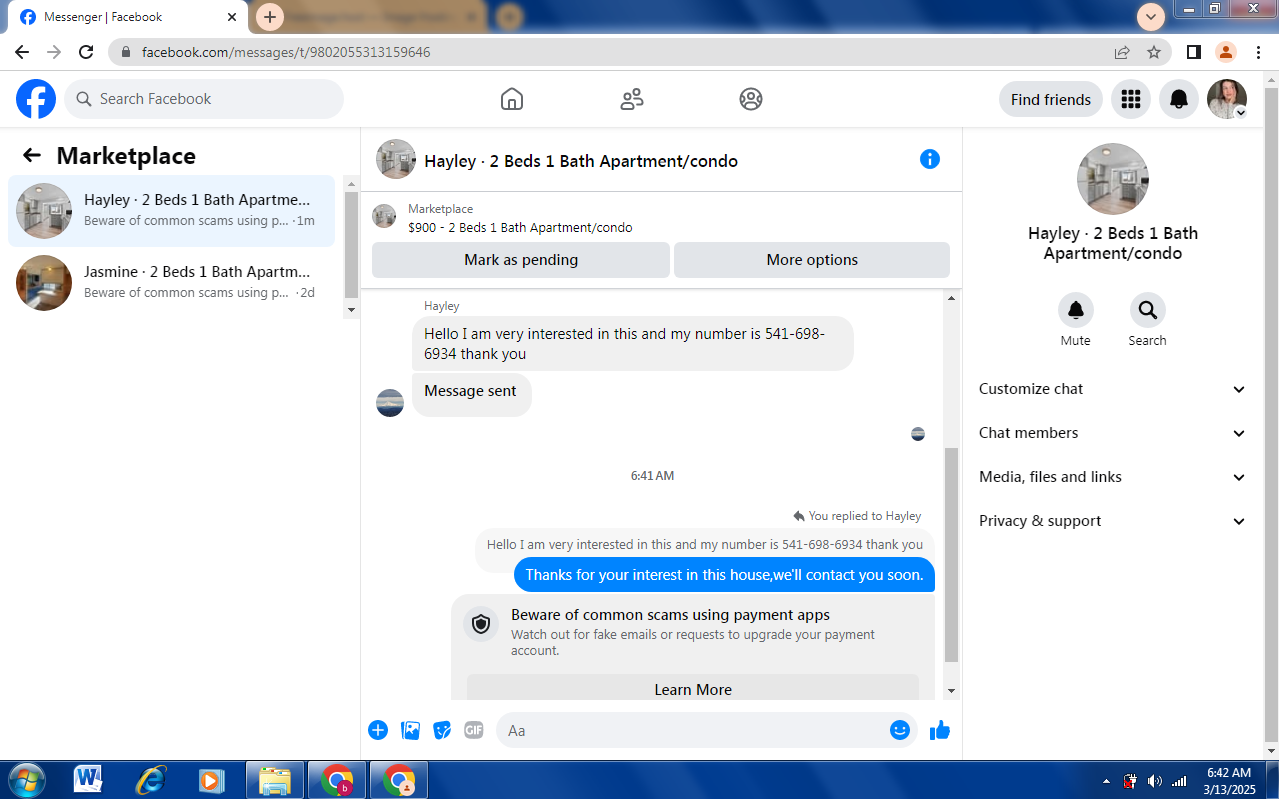Viewport: 1279px width, 799px height.
Task: Open the $900 Marketplace listing link
Action: (520, 227)
